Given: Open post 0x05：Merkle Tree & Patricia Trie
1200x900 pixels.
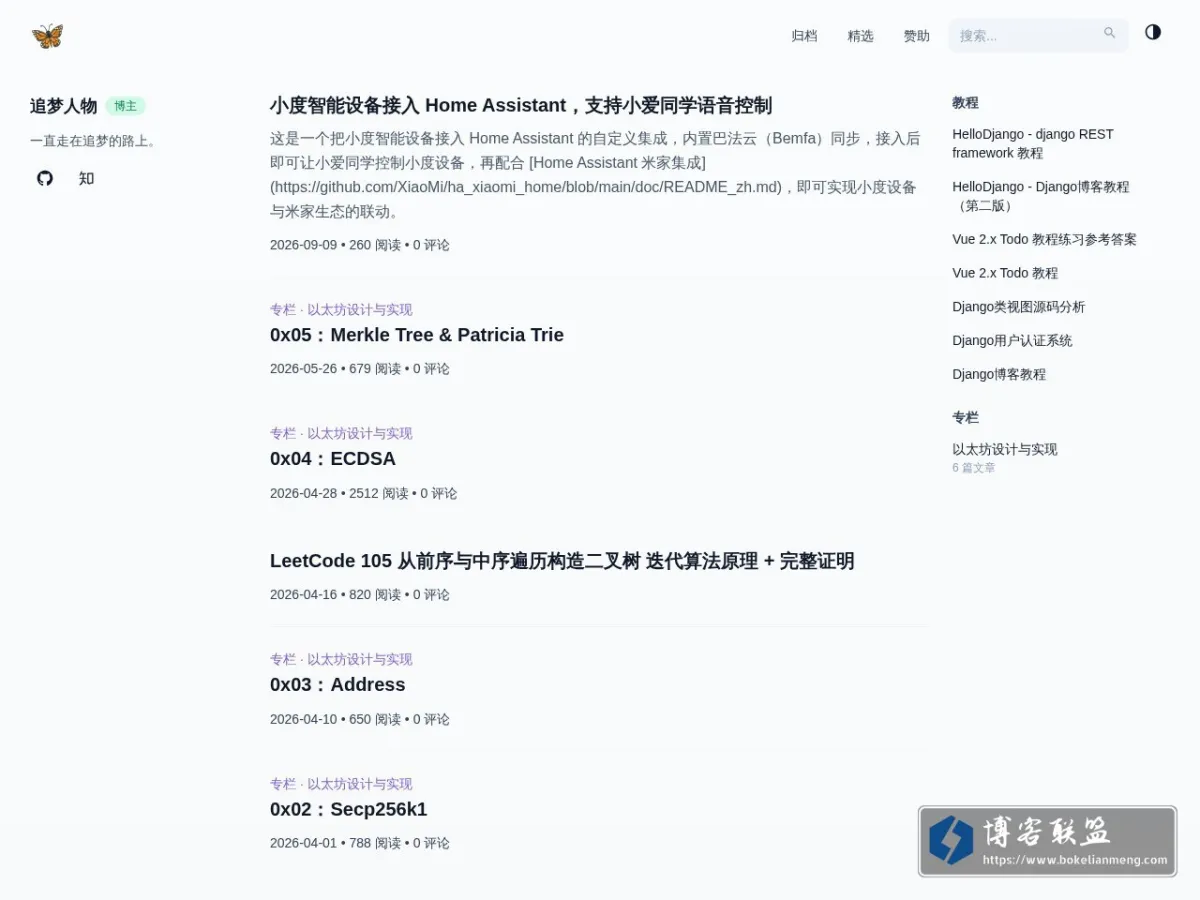Looking at the screenshot, I should (417, 335).
